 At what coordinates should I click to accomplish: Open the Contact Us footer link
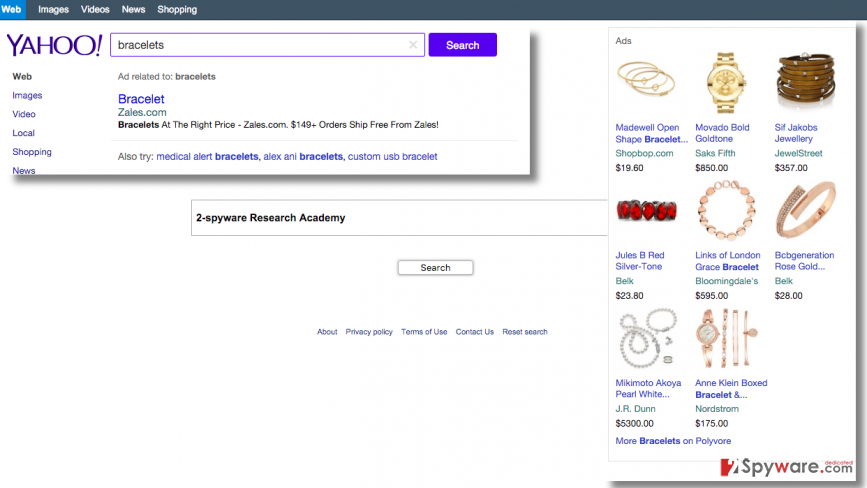coord(474,332)
